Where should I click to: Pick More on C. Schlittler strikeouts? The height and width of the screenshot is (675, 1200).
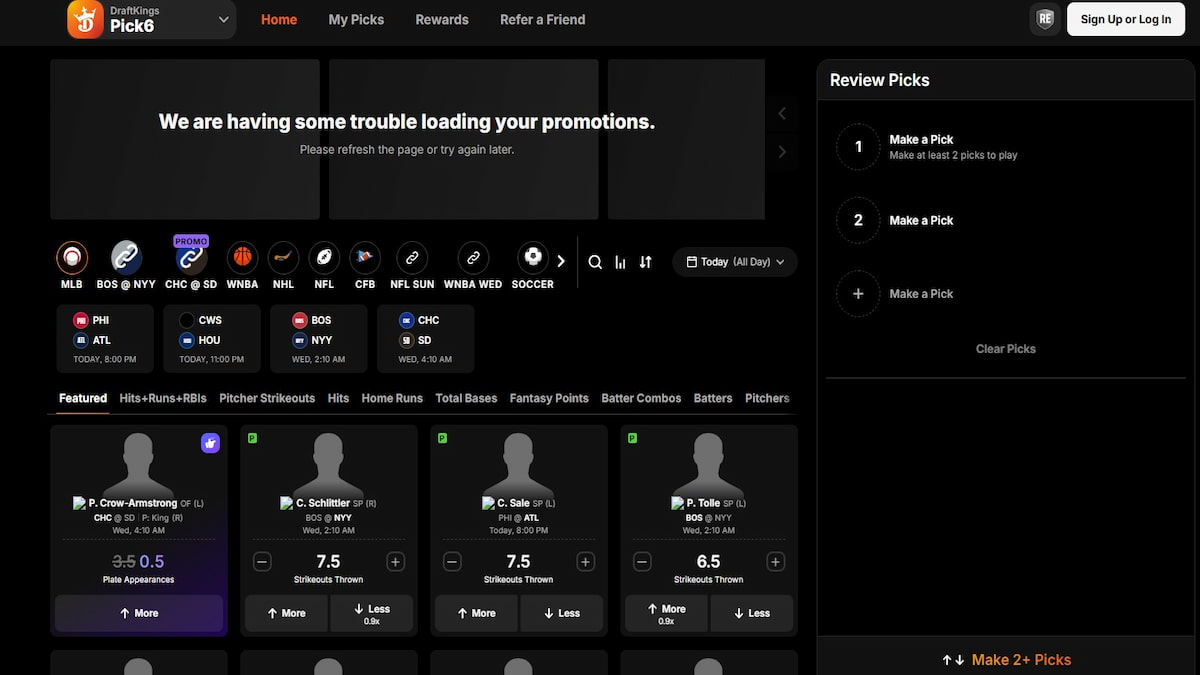click(x=286, y=613)
